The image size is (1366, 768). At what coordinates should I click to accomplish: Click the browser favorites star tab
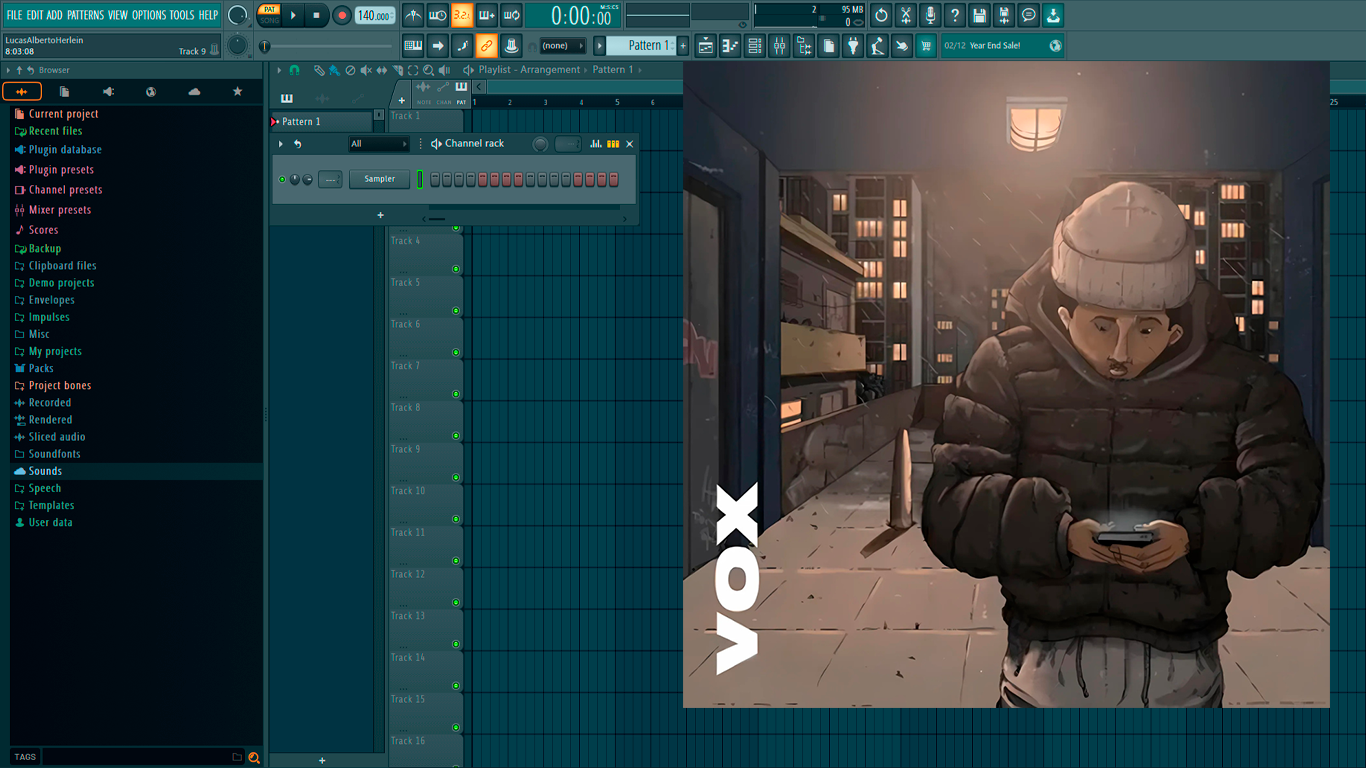[x=237, y=92]
